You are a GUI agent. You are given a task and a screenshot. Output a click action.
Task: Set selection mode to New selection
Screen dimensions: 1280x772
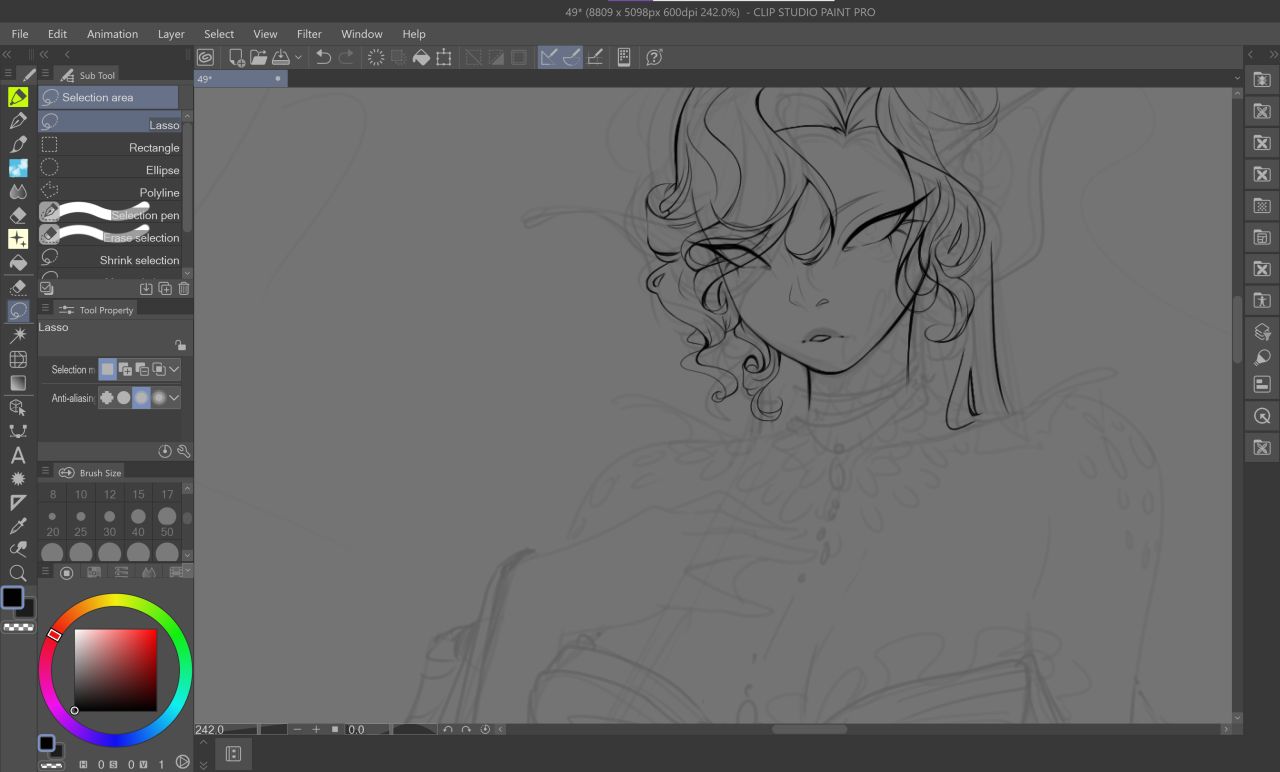pos(107,369)
